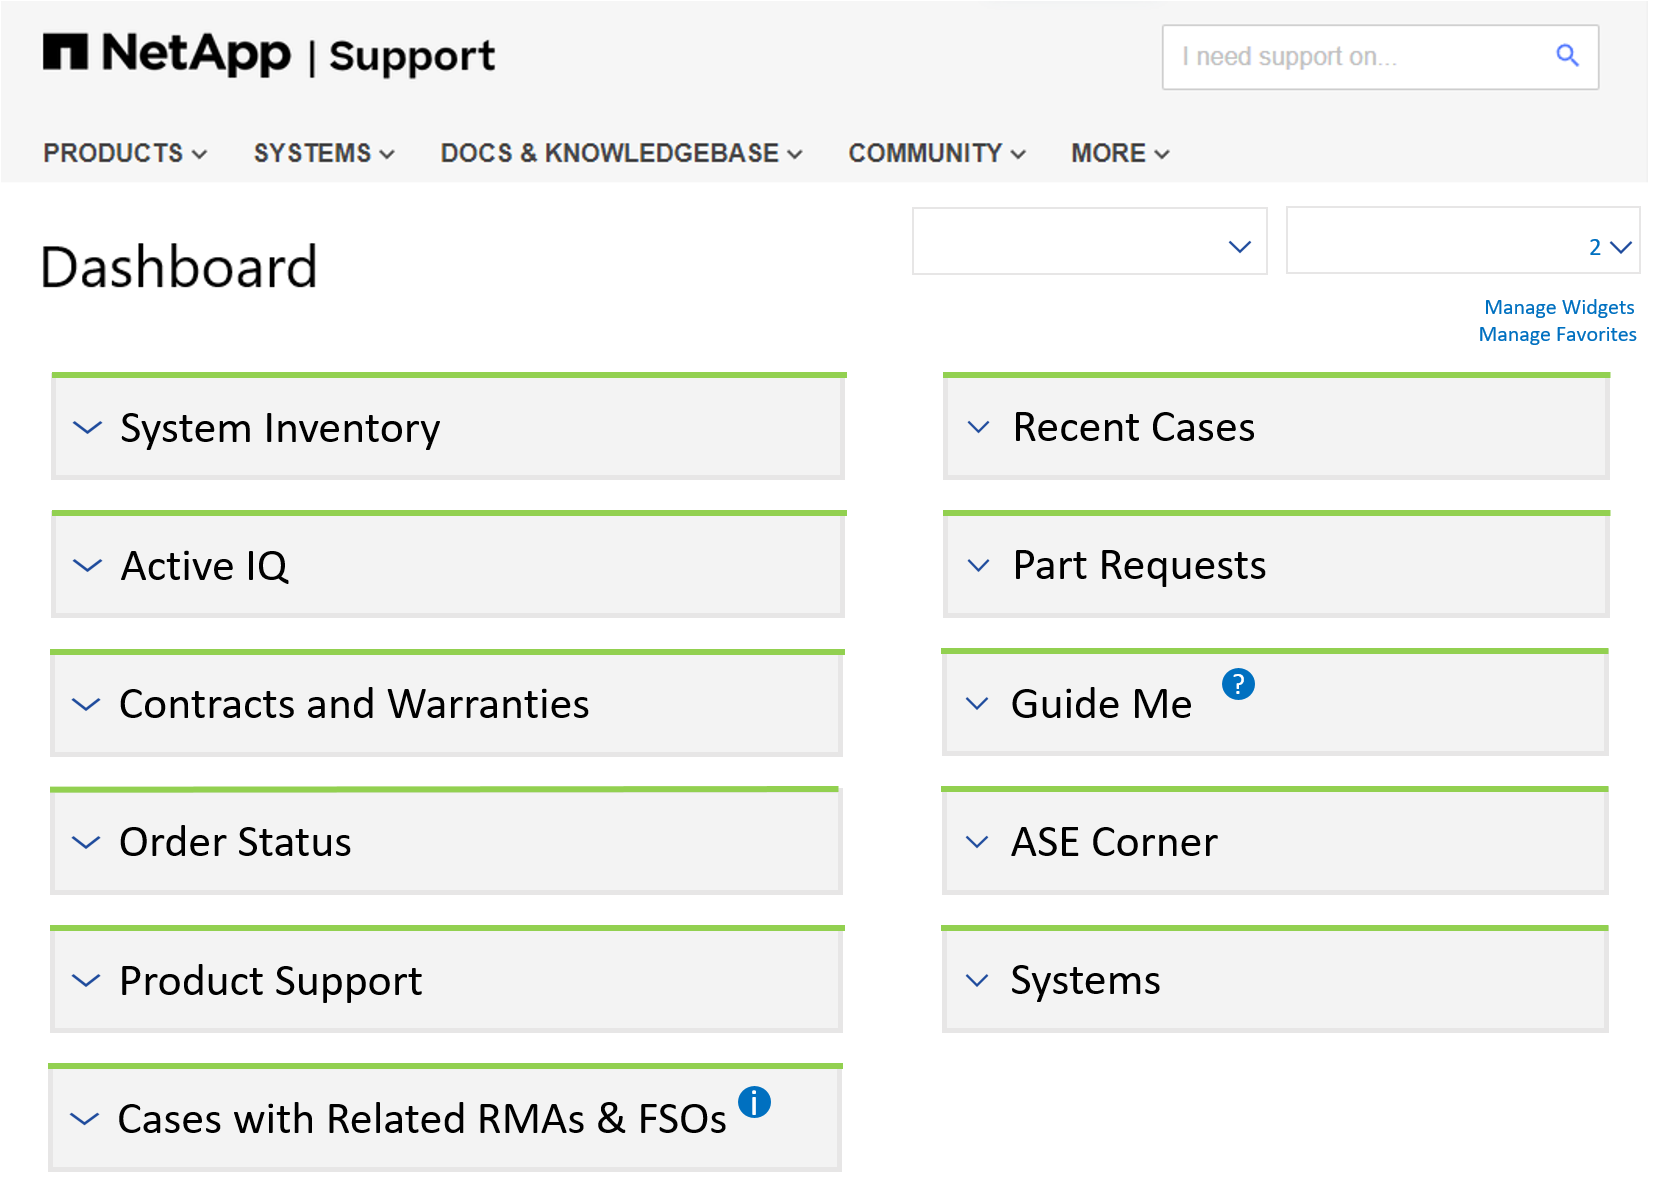
Task: Expand the Active IQ widget
Action: pyautogui.click(x=88, y=566)
